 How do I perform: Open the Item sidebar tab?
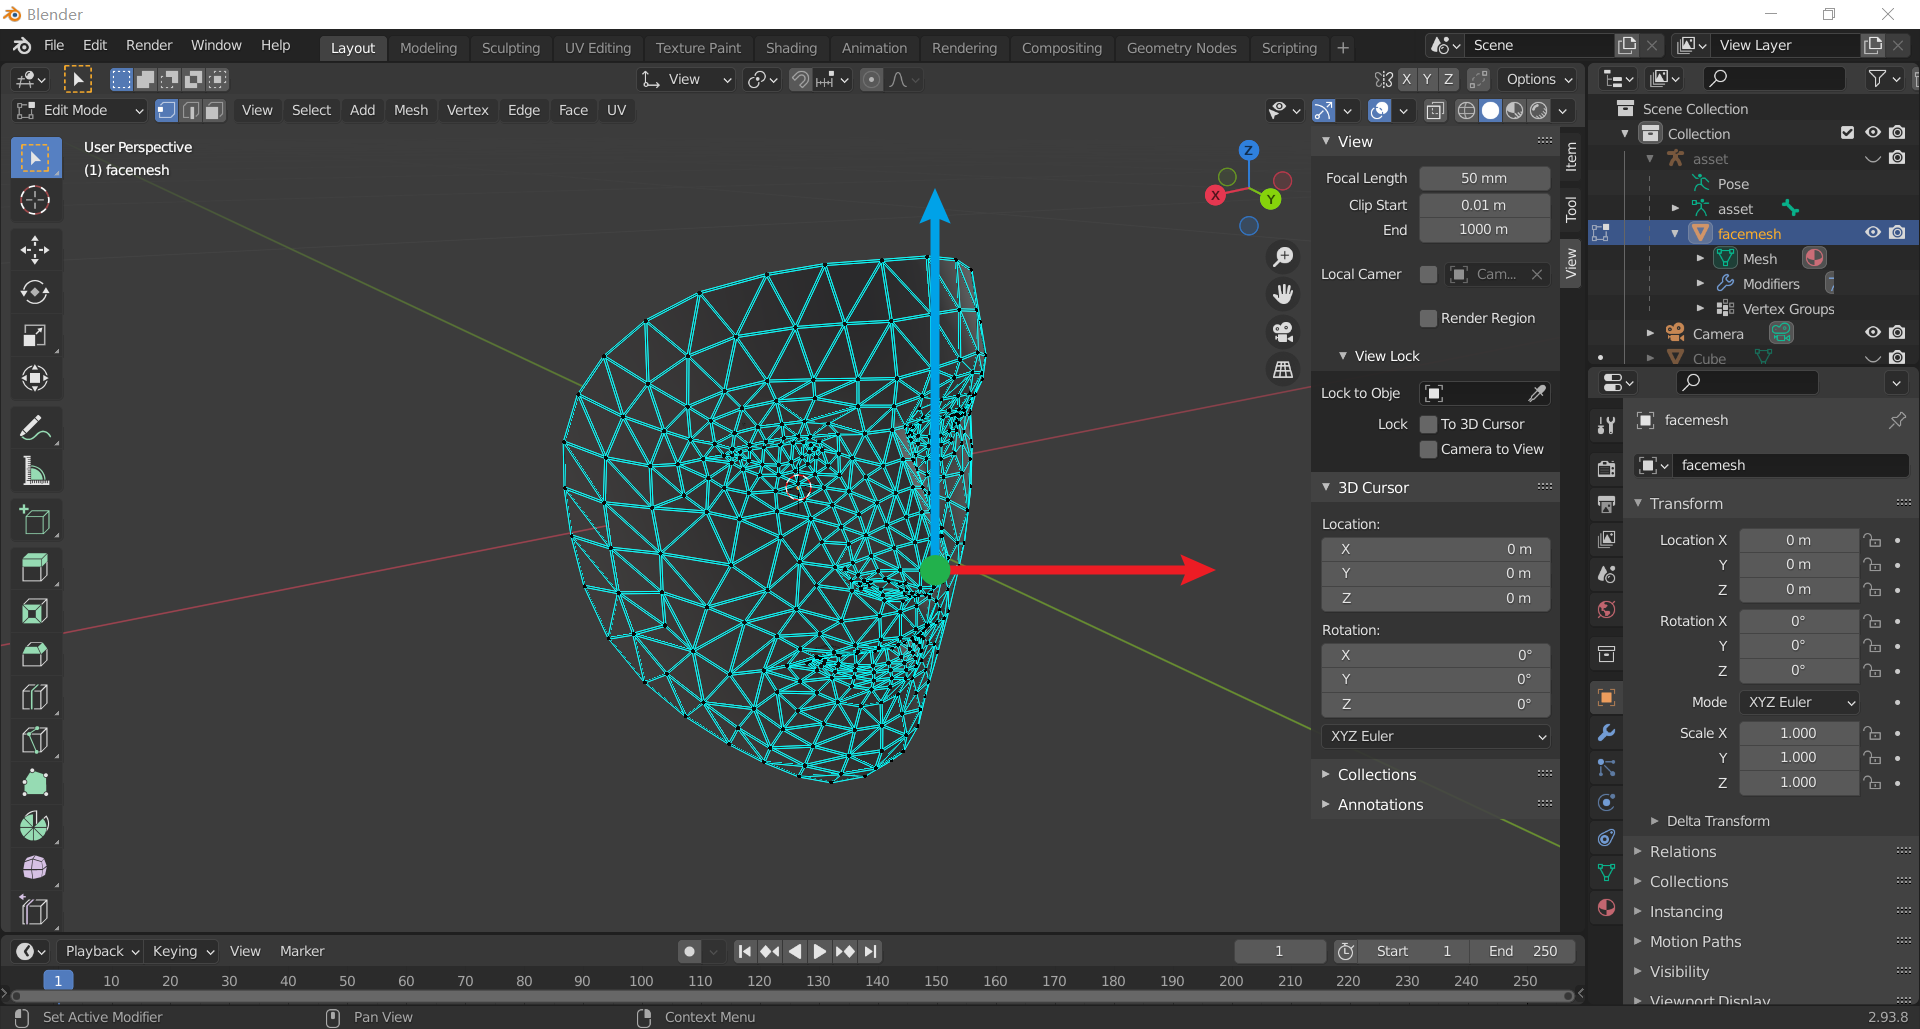(1571, 156)
